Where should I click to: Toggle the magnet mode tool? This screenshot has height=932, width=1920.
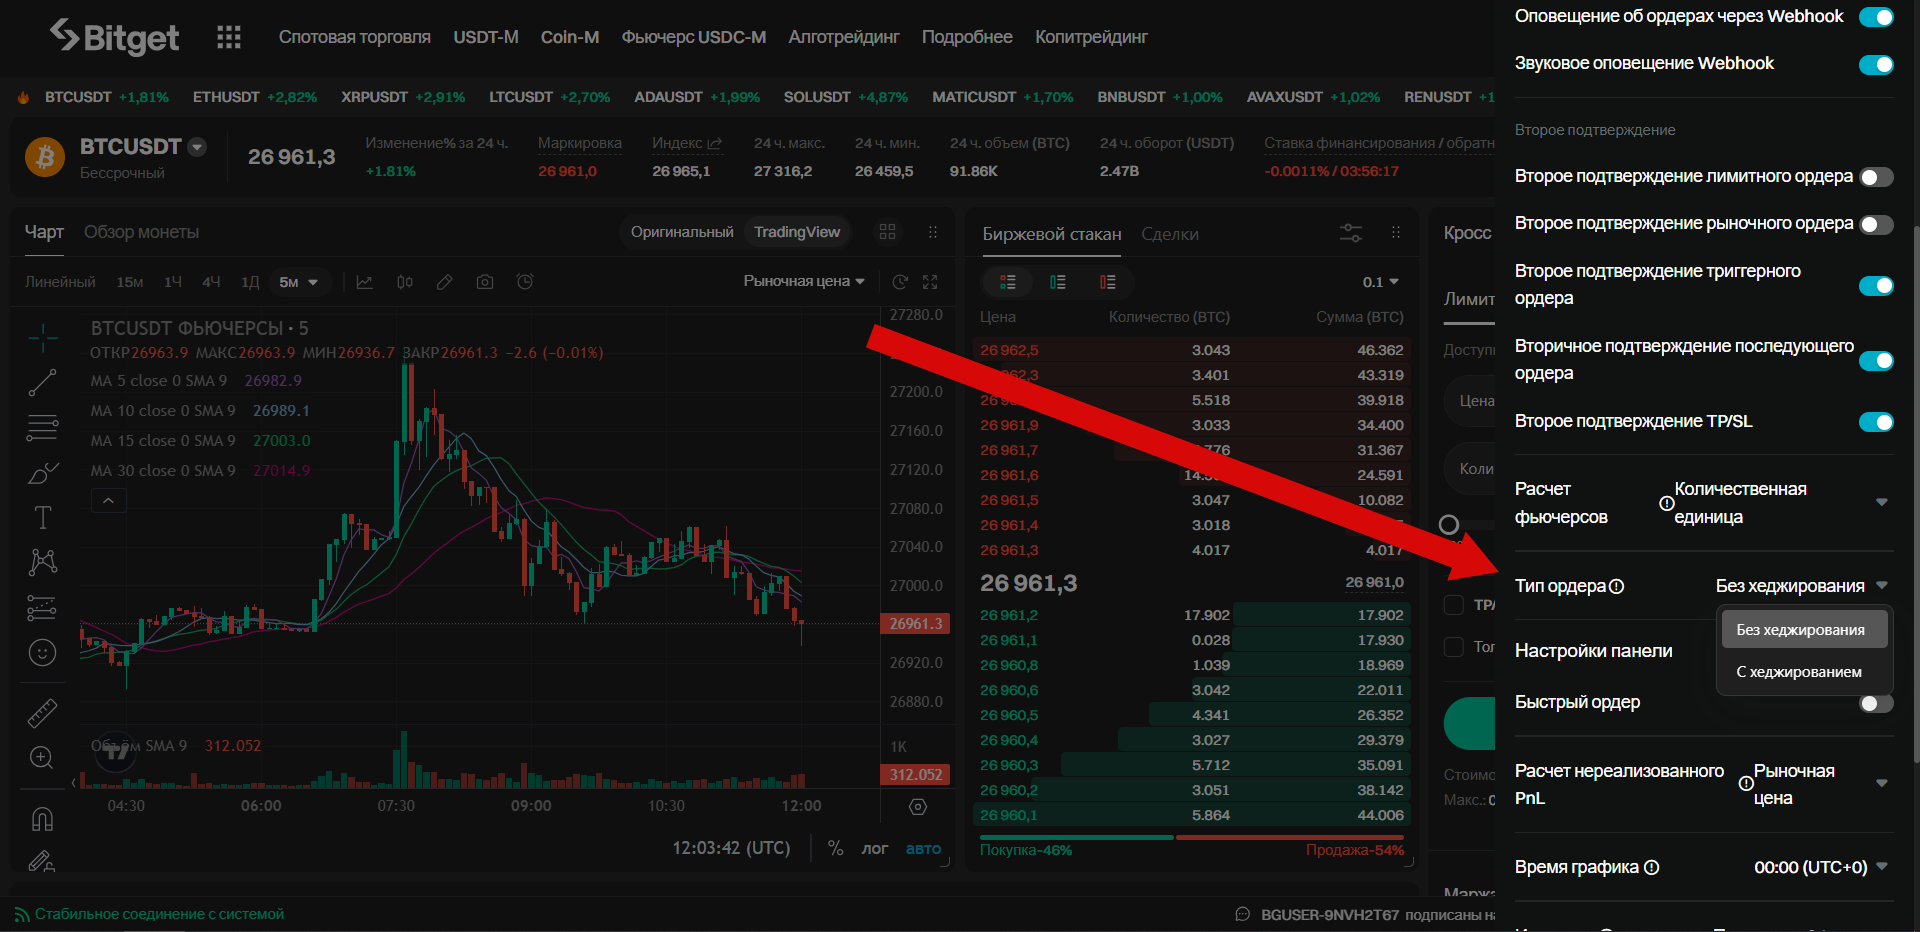[x=42, y=819]
